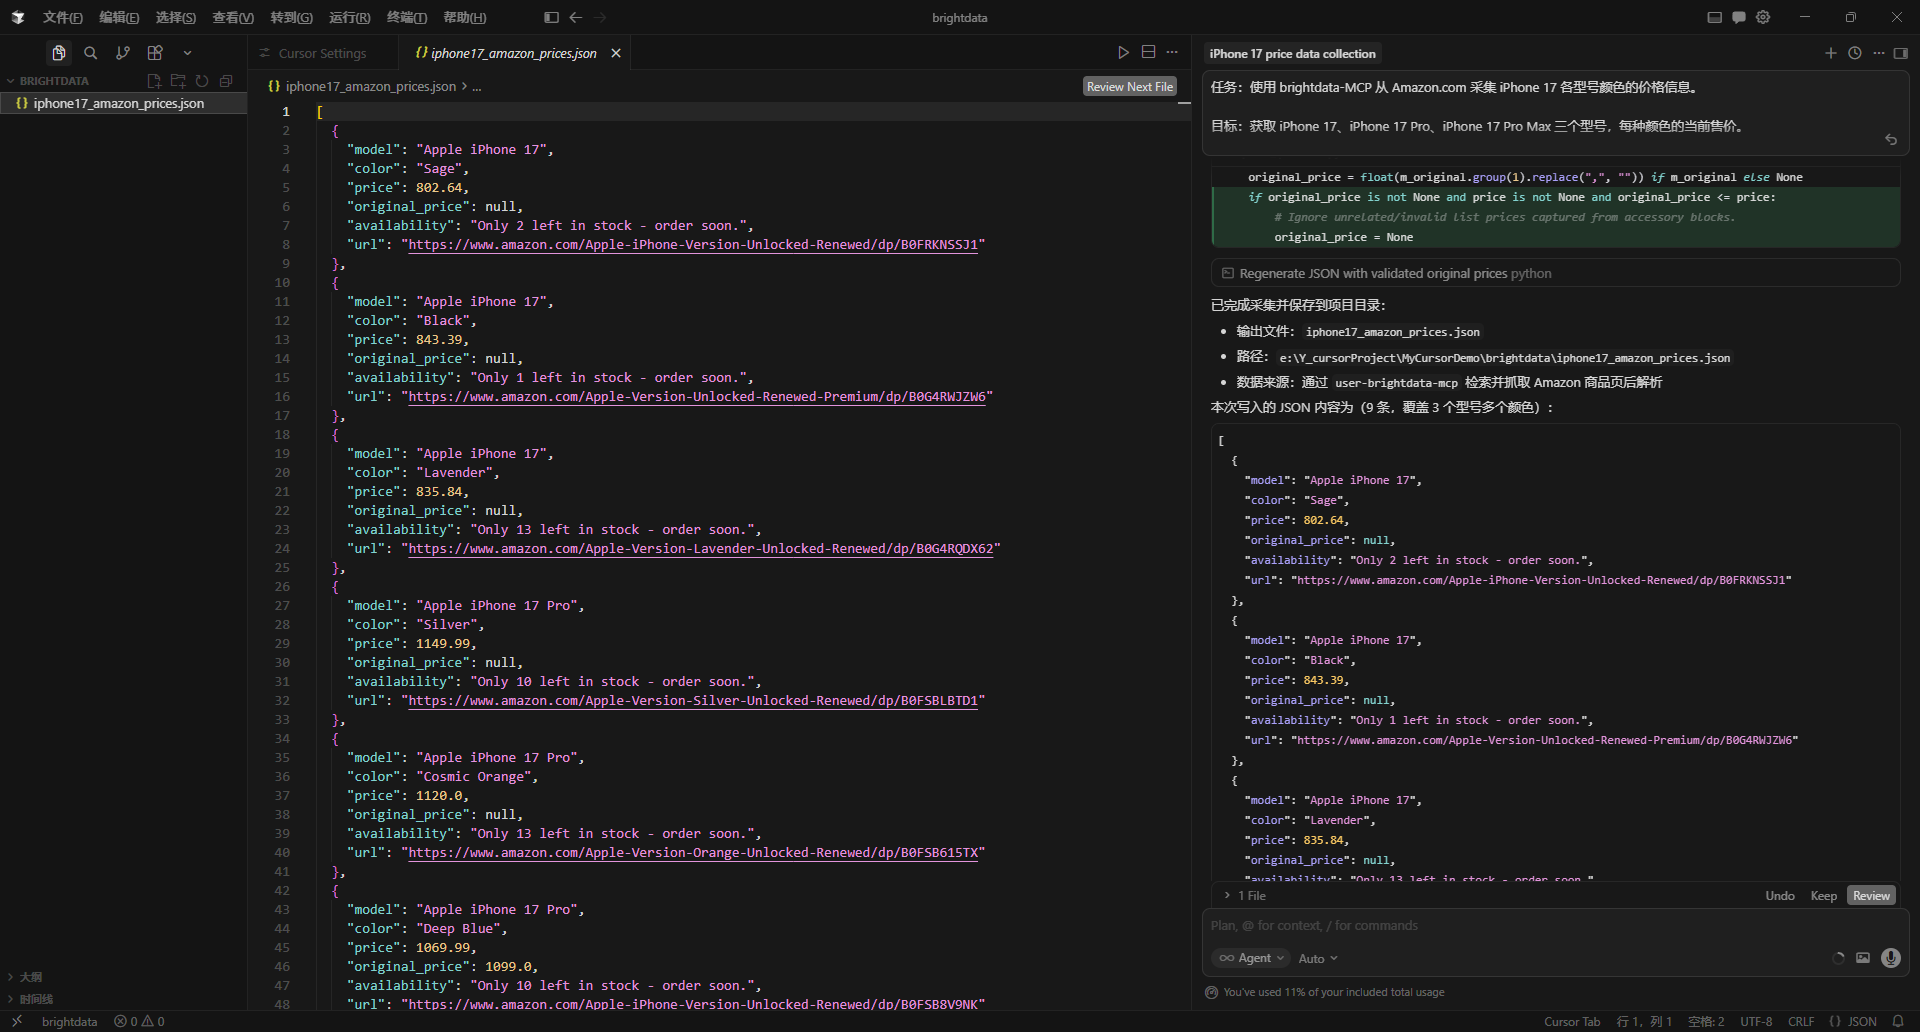Refresh the explorer file list

coord(202,81)
